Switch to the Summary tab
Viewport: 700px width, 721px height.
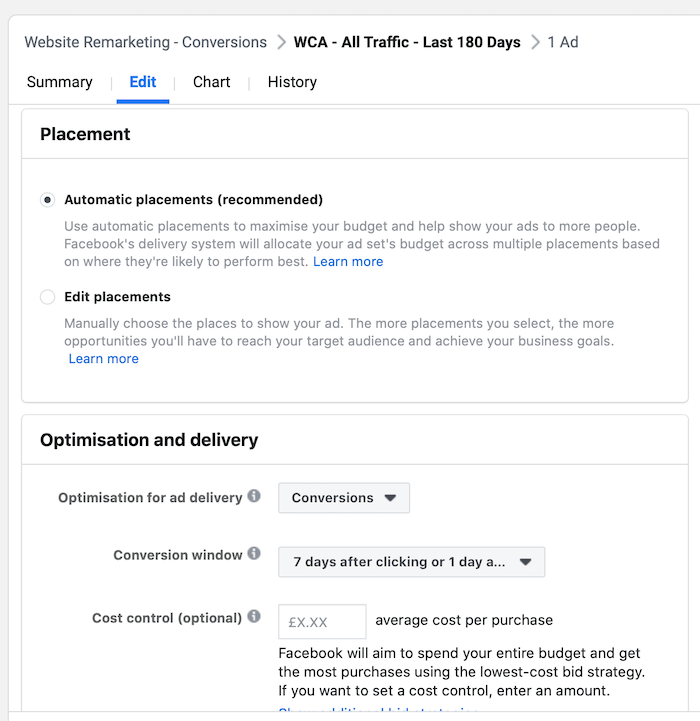click(x=60, y=82)
